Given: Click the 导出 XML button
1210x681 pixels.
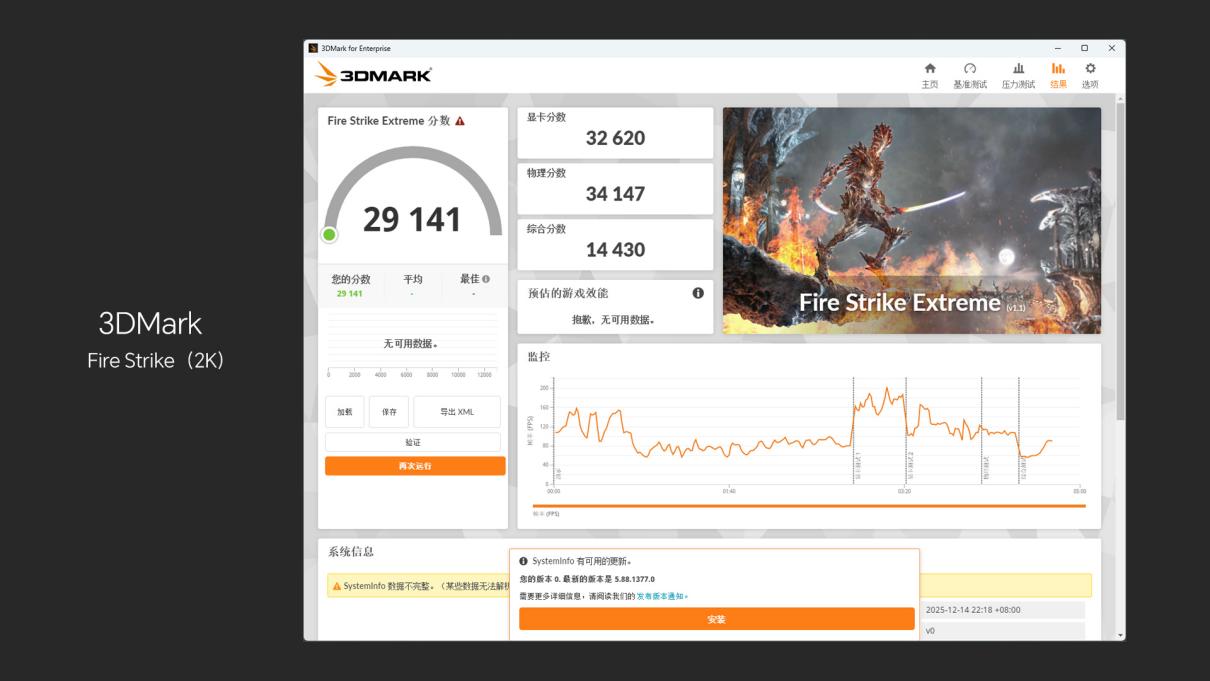Looking at the screenshot, I should pos(457,412).
